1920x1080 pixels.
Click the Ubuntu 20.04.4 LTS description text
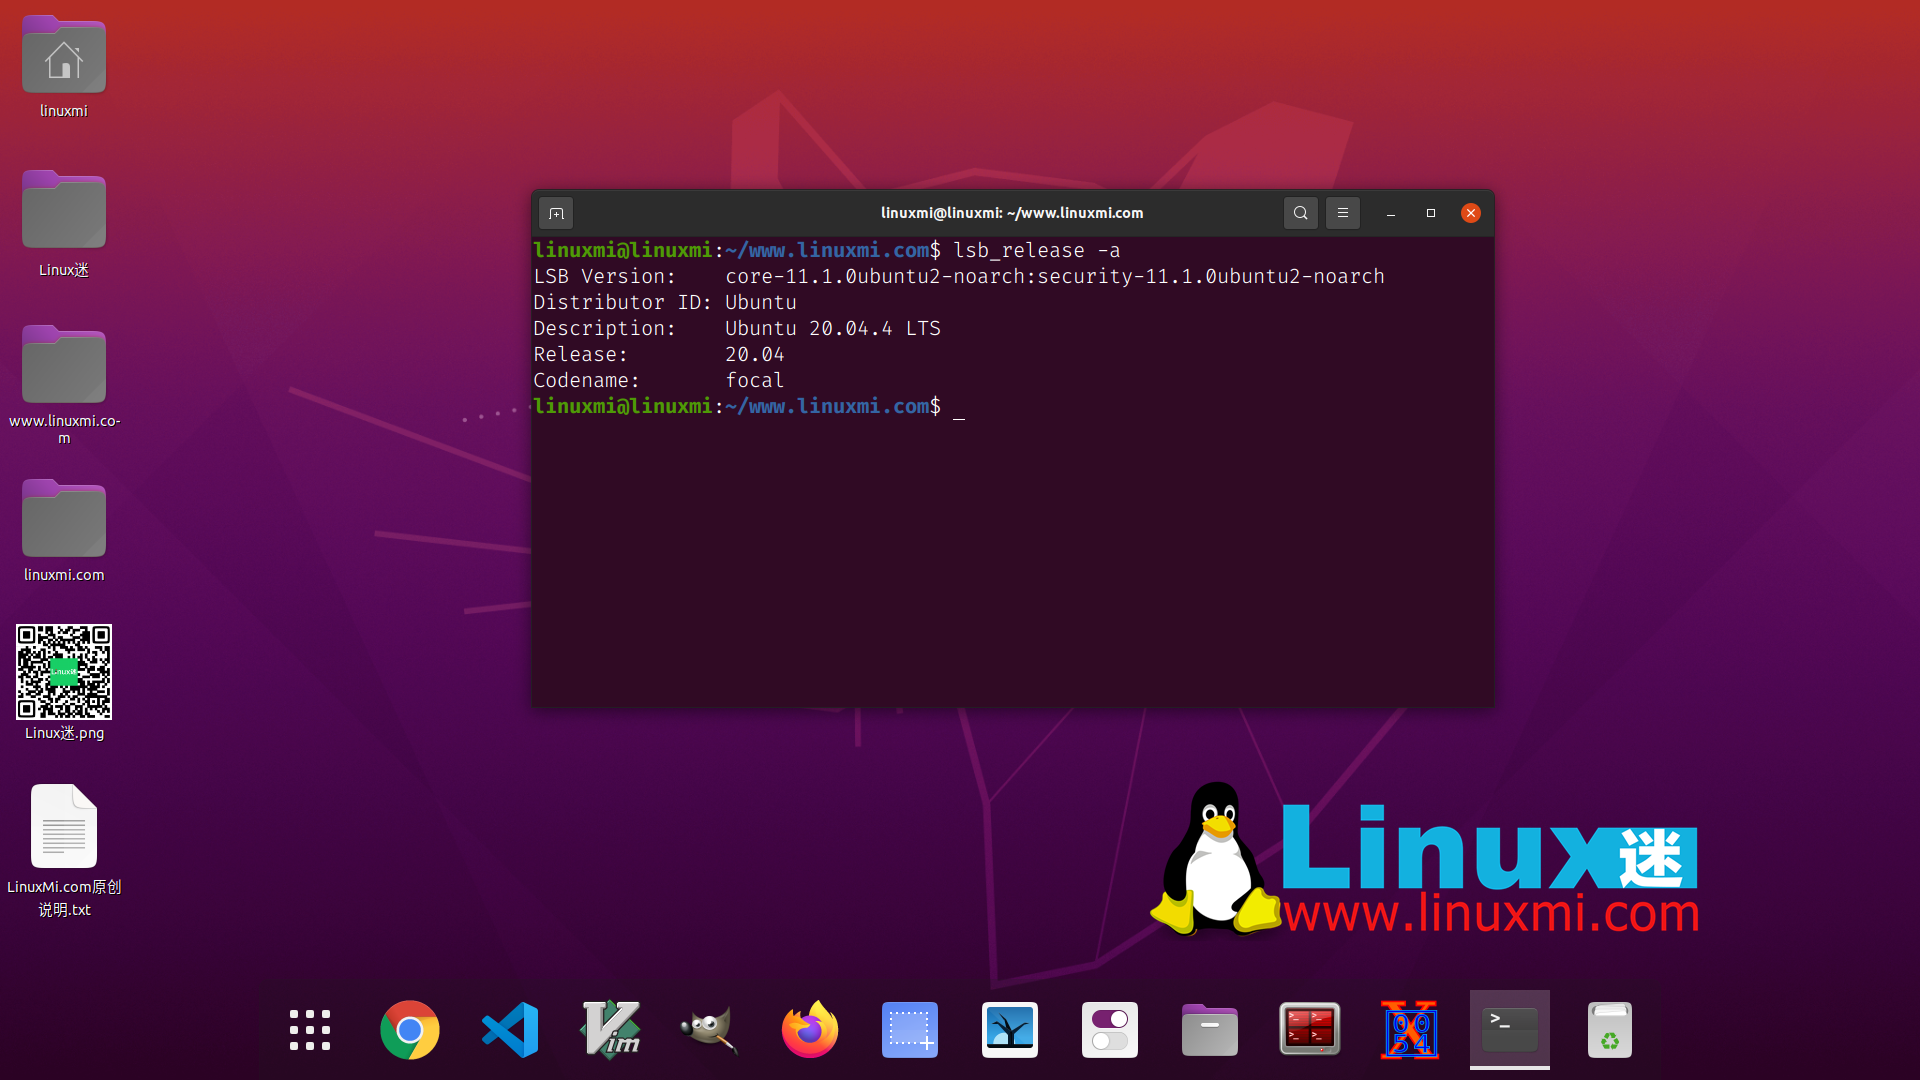pyautogui.click(x=833, y=328)
